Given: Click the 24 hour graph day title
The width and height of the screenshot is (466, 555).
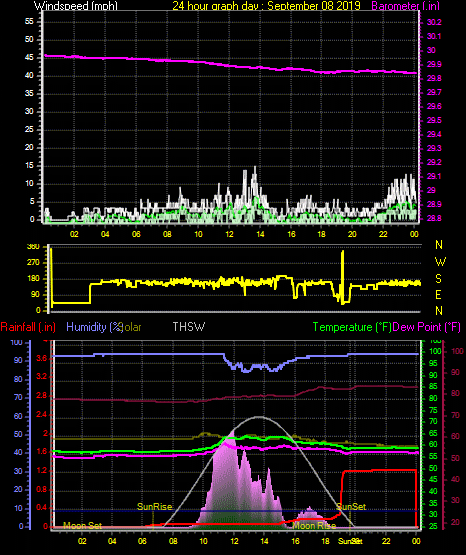Looking at the screenshot, I should (266, 6).
